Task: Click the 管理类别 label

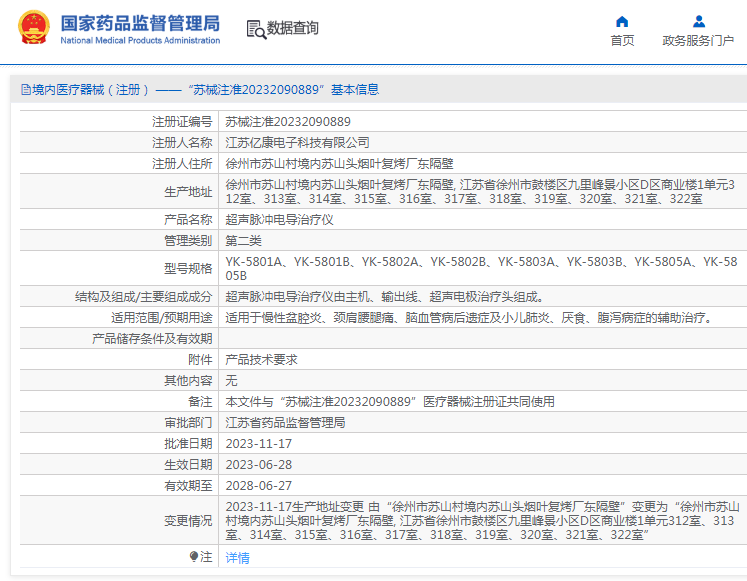Action: pos(188,240)
